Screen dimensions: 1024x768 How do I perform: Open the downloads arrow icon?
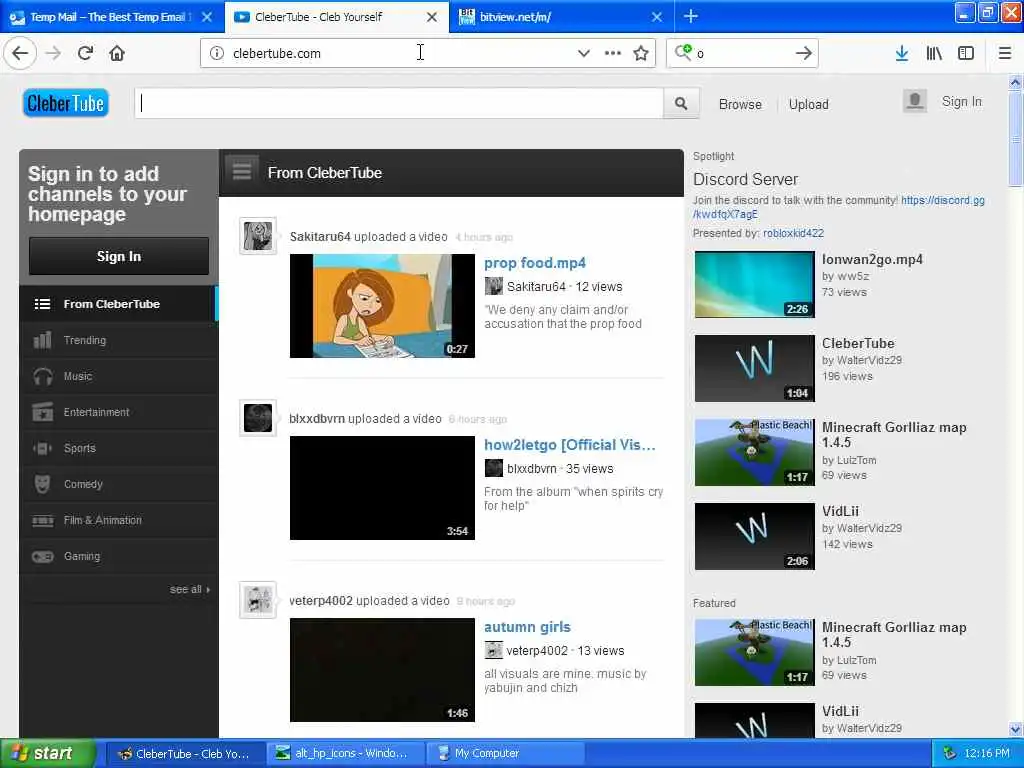click(902, 53)
